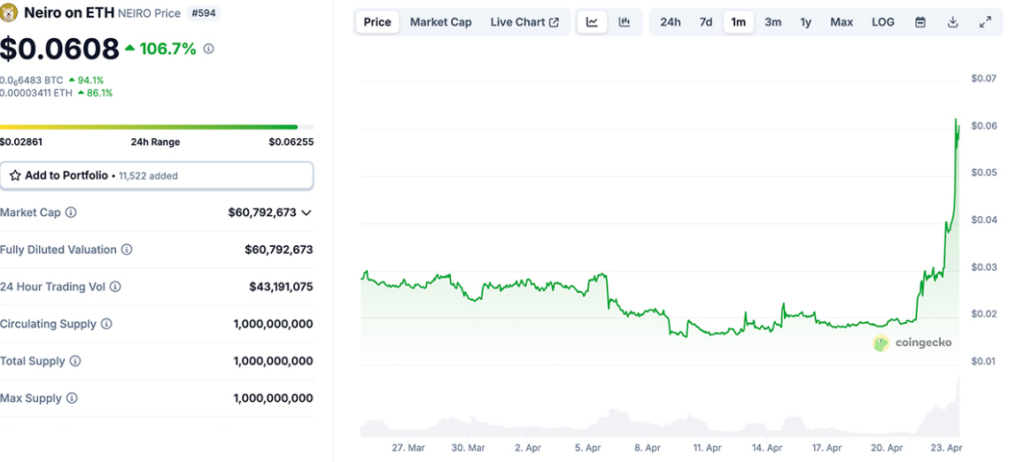Show Fully Diluted Valuation info icon
Image resolution: width=1024 pixels, height=462 pixels.
coord(127,250)
